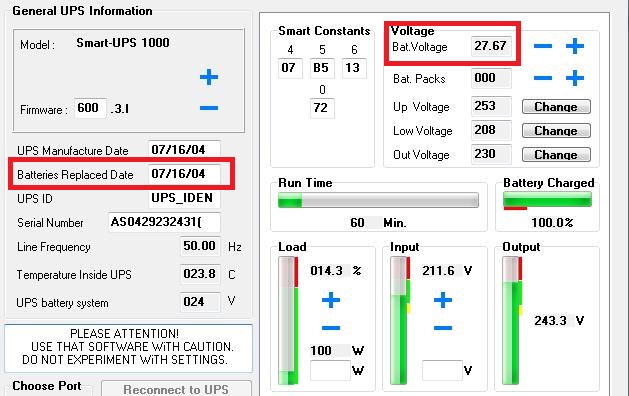Click the plus icon in the Load panel
The height and width of the screenshot is (396, 629).
[331, 300]
